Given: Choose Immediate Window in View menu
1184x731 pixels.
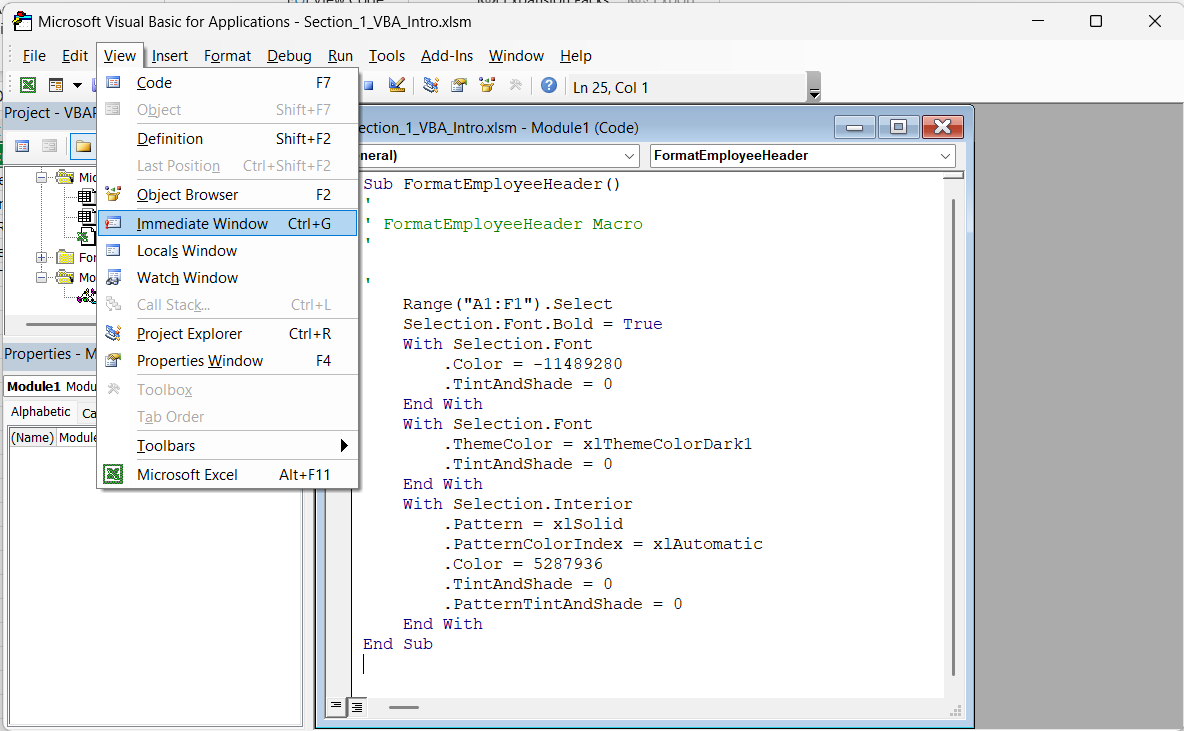Looking at the screenshot, I should [x=228, y=224].
